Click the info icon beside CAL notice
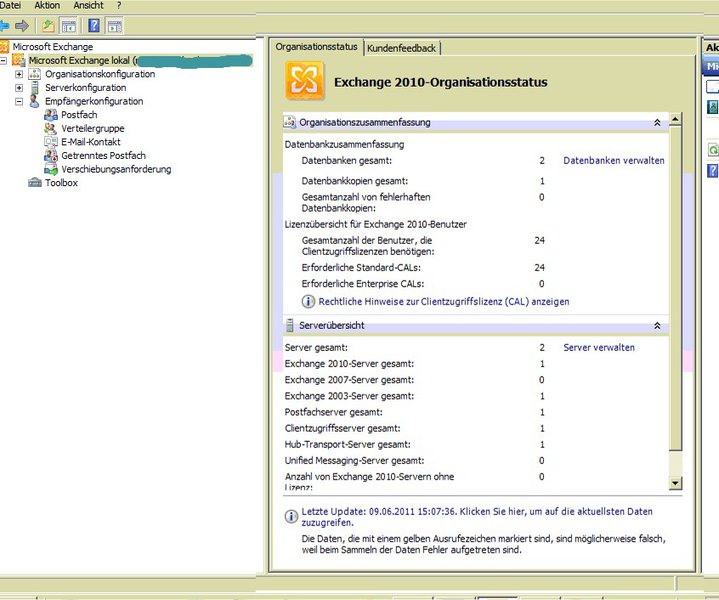Viewport: 719px width, 600px height. (x=308, y=301)
